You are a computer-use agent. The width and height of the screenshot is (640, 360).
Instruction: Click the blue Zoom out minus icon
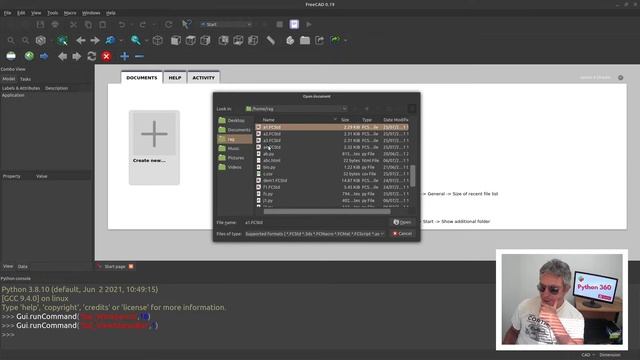pyautogui.click(x=139, y=56)
